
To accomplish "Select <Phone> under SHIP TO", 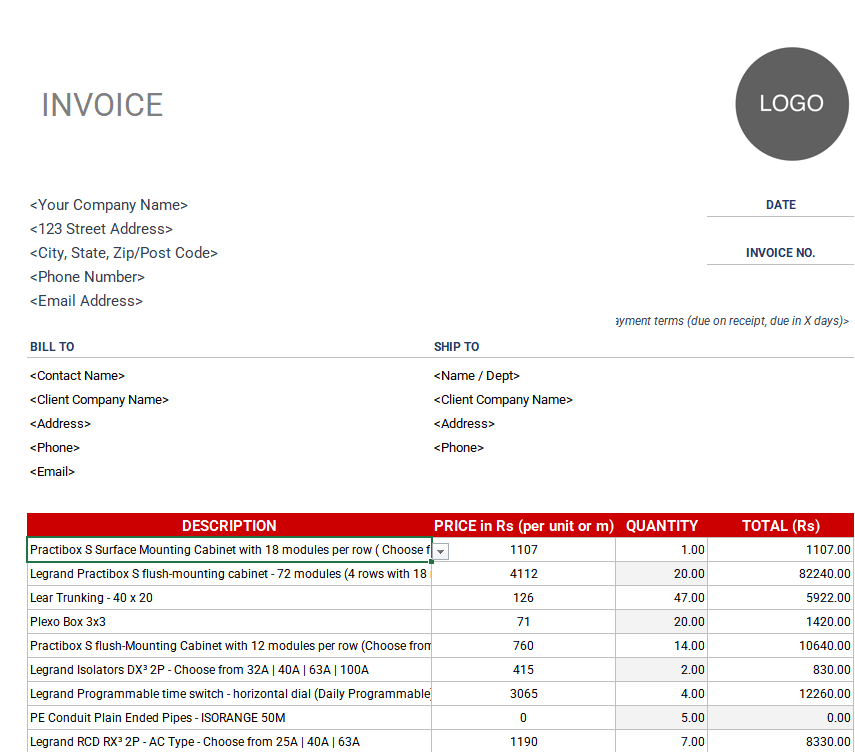I will [x=459, y=448].
